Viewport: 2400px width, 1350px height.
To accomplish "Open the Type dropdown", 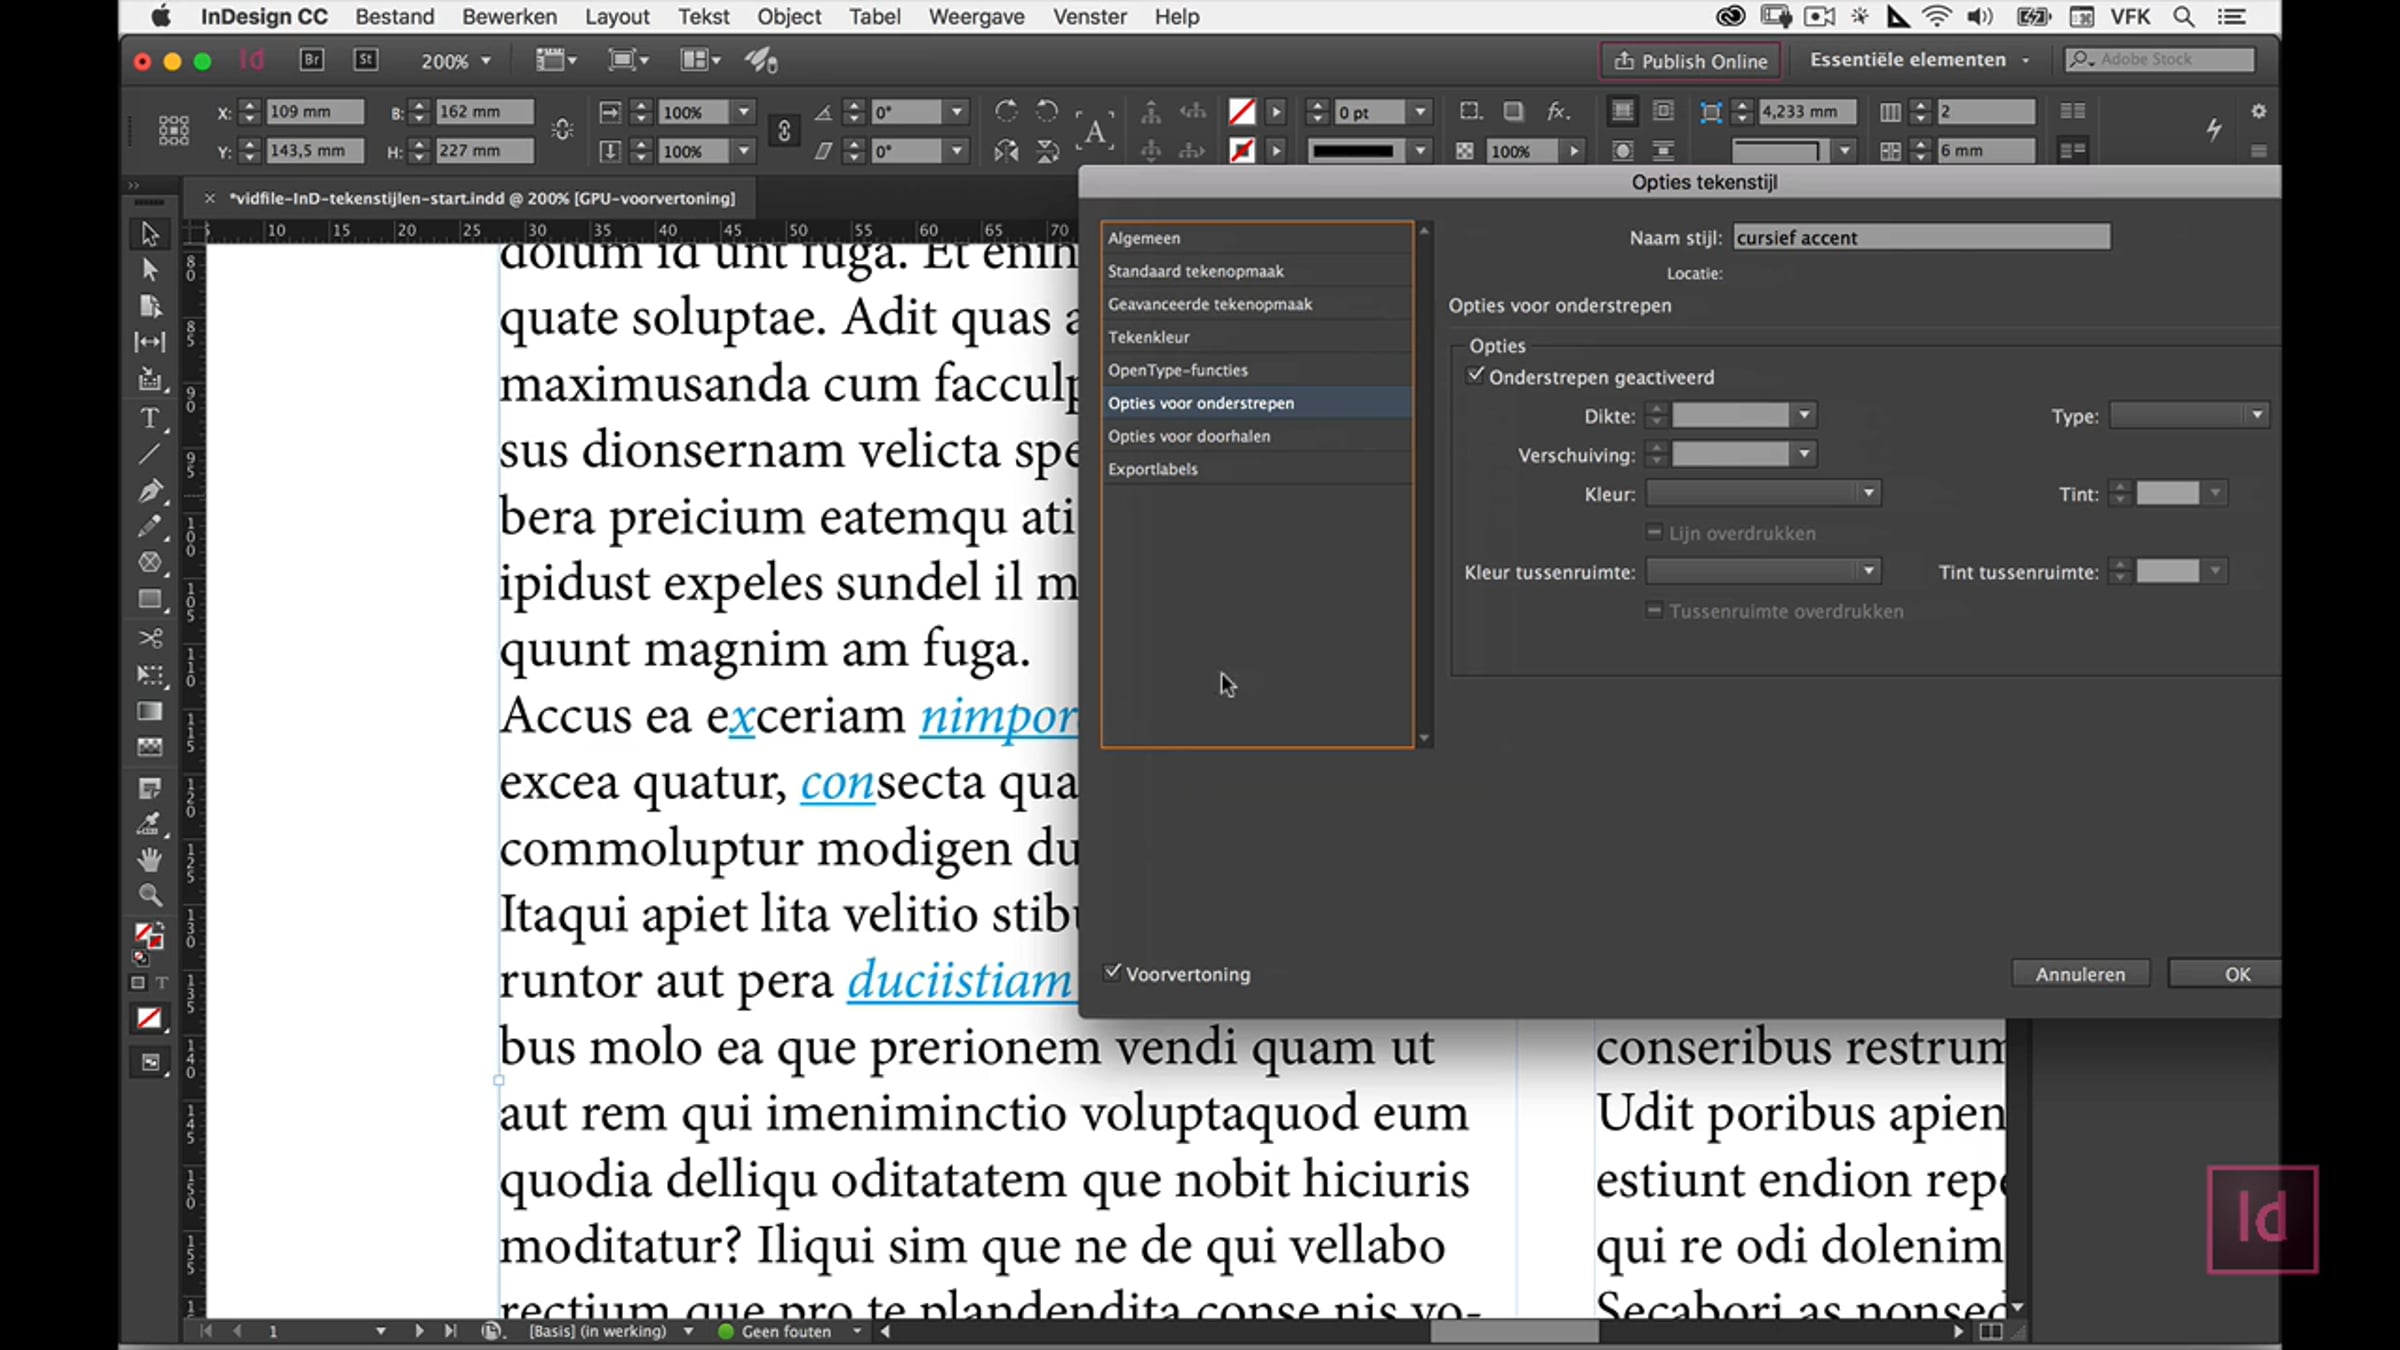I will tap(2188, 415).
